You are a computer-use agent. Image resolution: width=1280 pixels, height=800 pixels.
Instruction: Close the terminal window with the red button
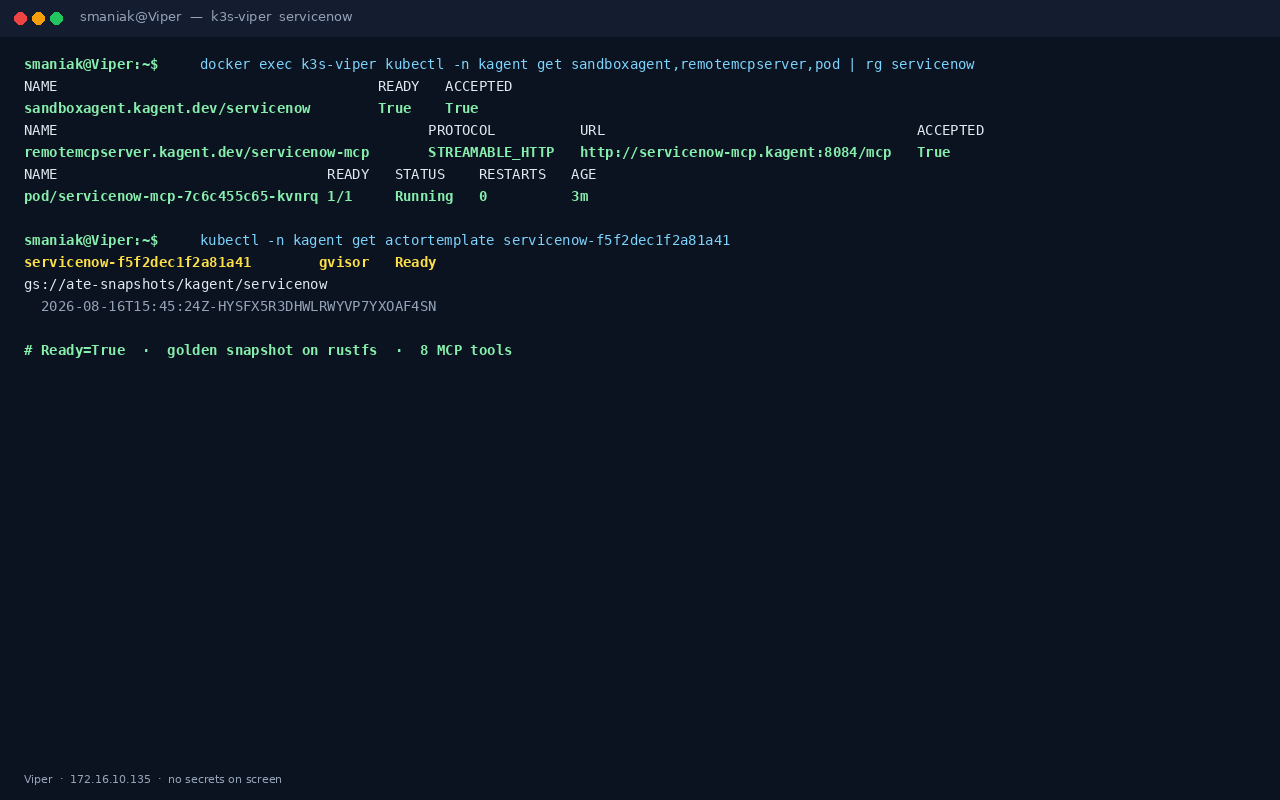tap(20, 18)
